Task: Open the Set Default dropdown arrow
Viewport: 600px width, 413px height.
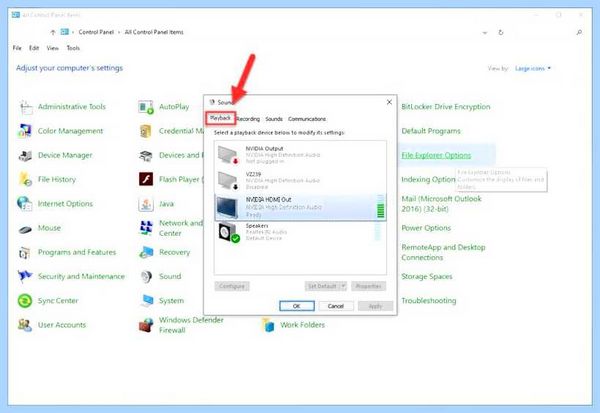Action: pos(343,286)
